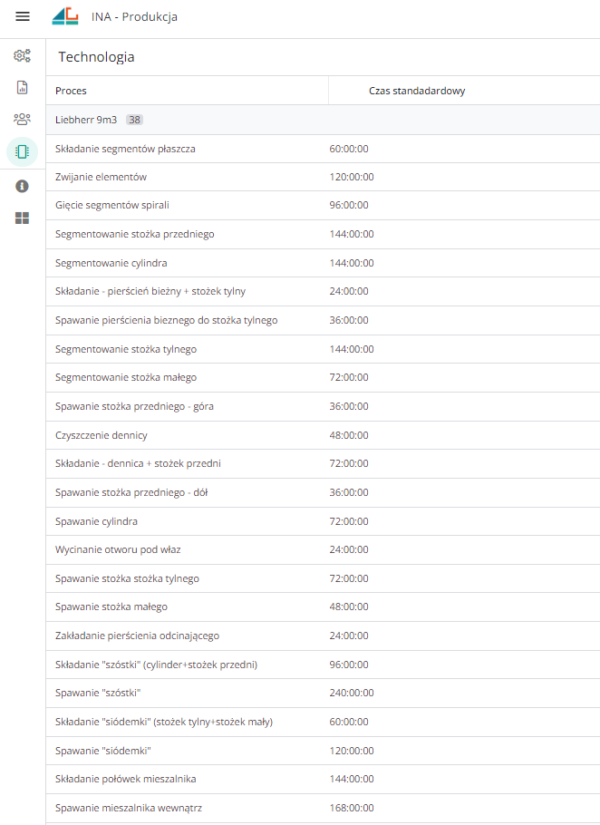The image size is (600, 825).
Task: Click the 240:00:00 time for Spawanie "szóstki"
Action: 352,693
